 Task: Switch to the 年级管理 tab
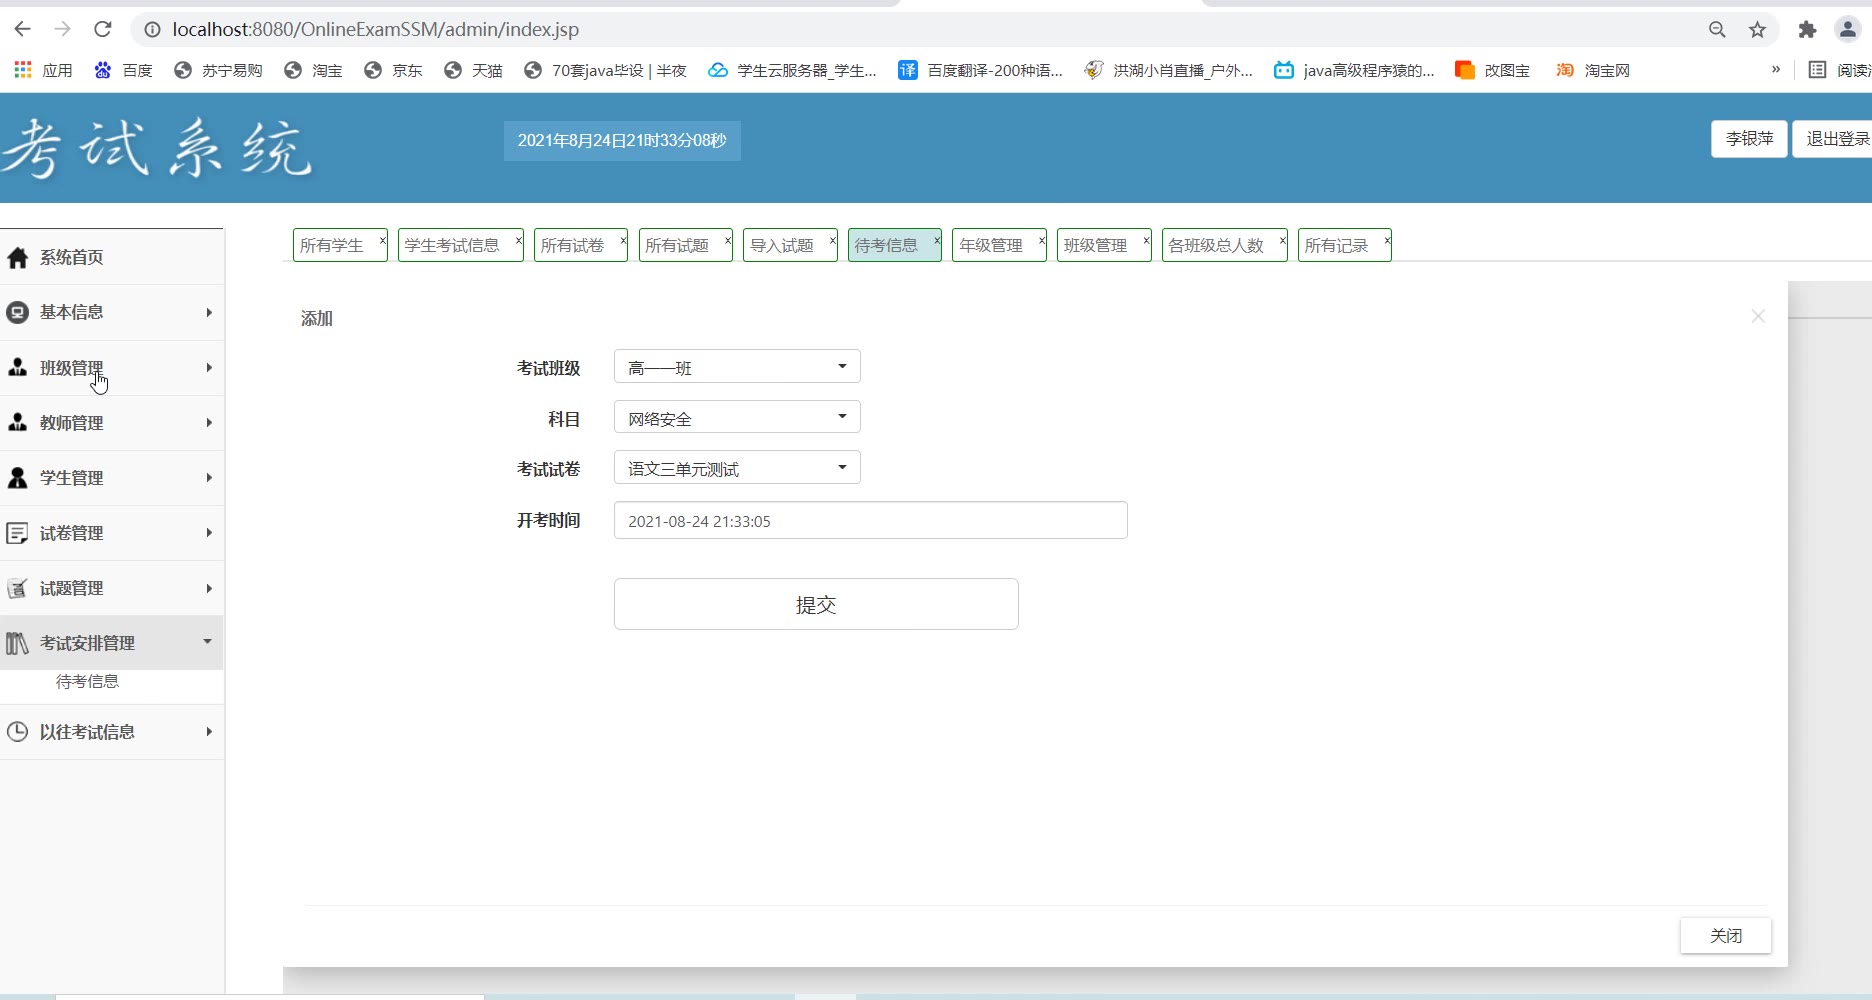pyautogui.click(x=991, y=246)
